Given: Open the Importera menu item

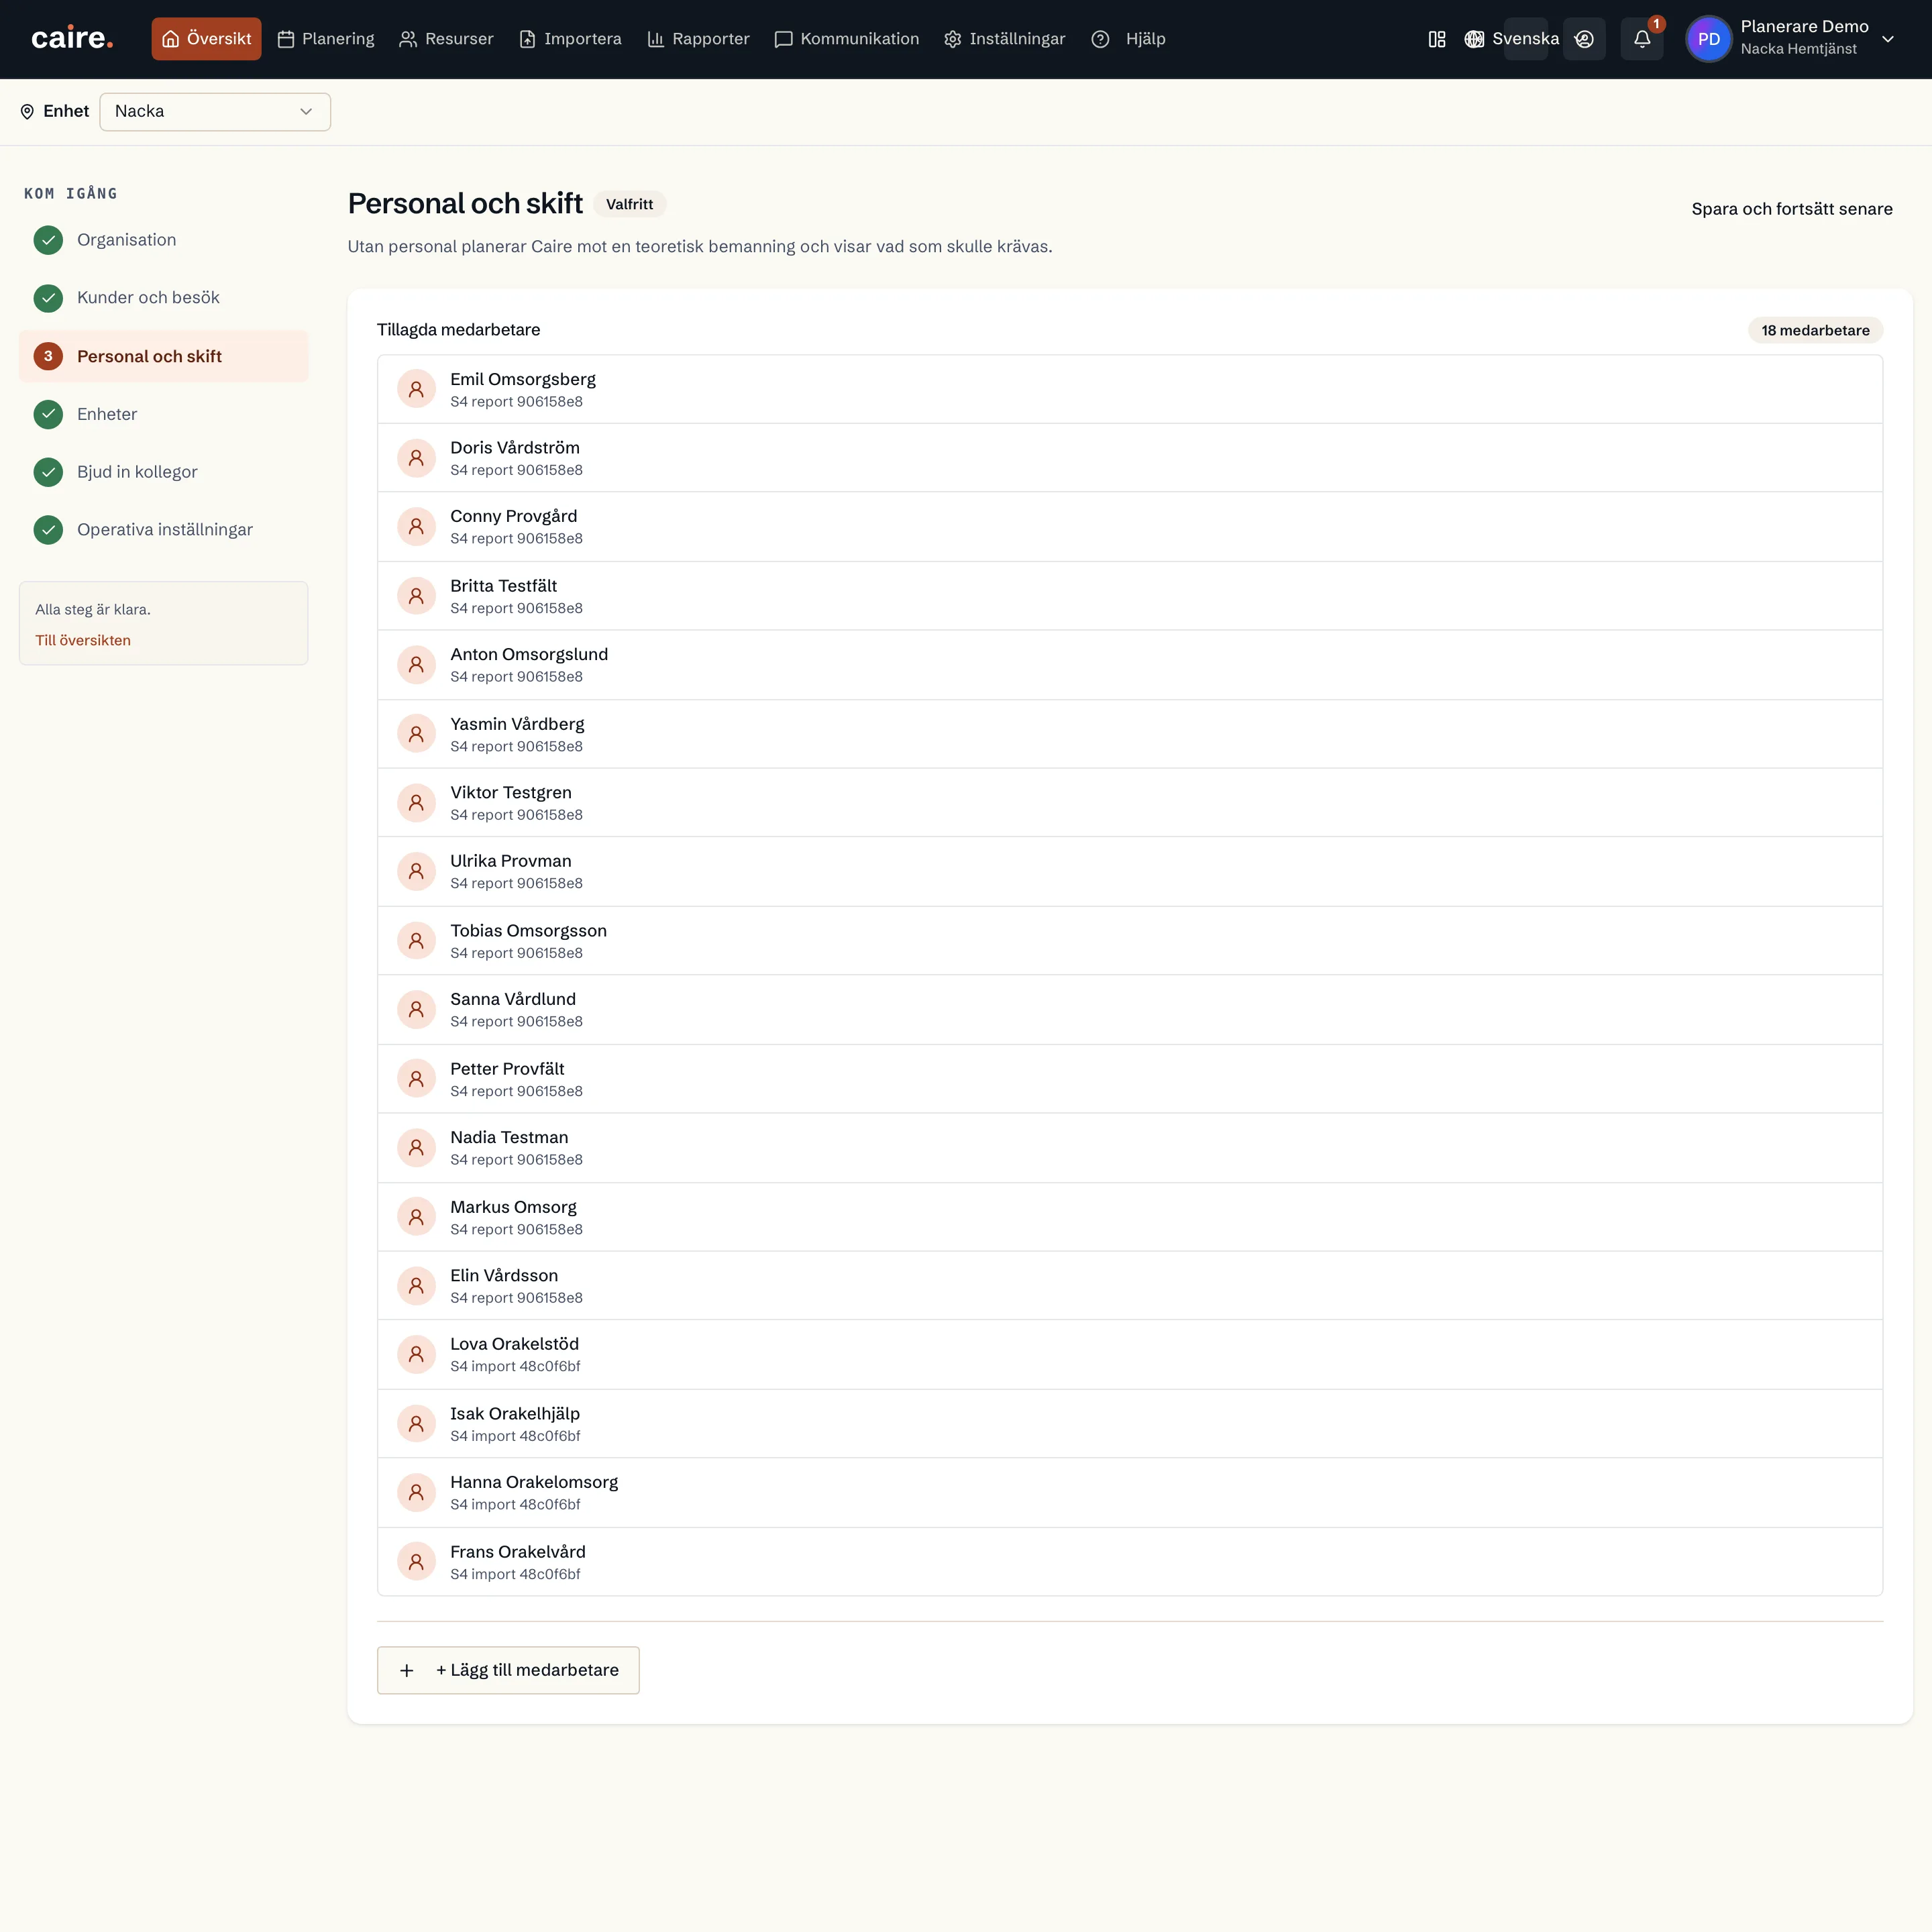Looking at the screenshot, I should click(570, 39).
